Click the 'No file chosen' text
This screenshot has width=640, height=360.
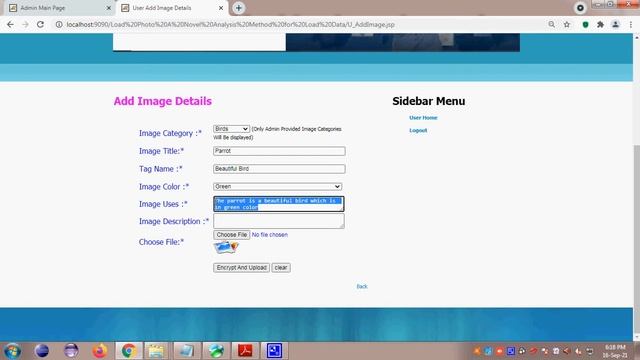[270, 235]
